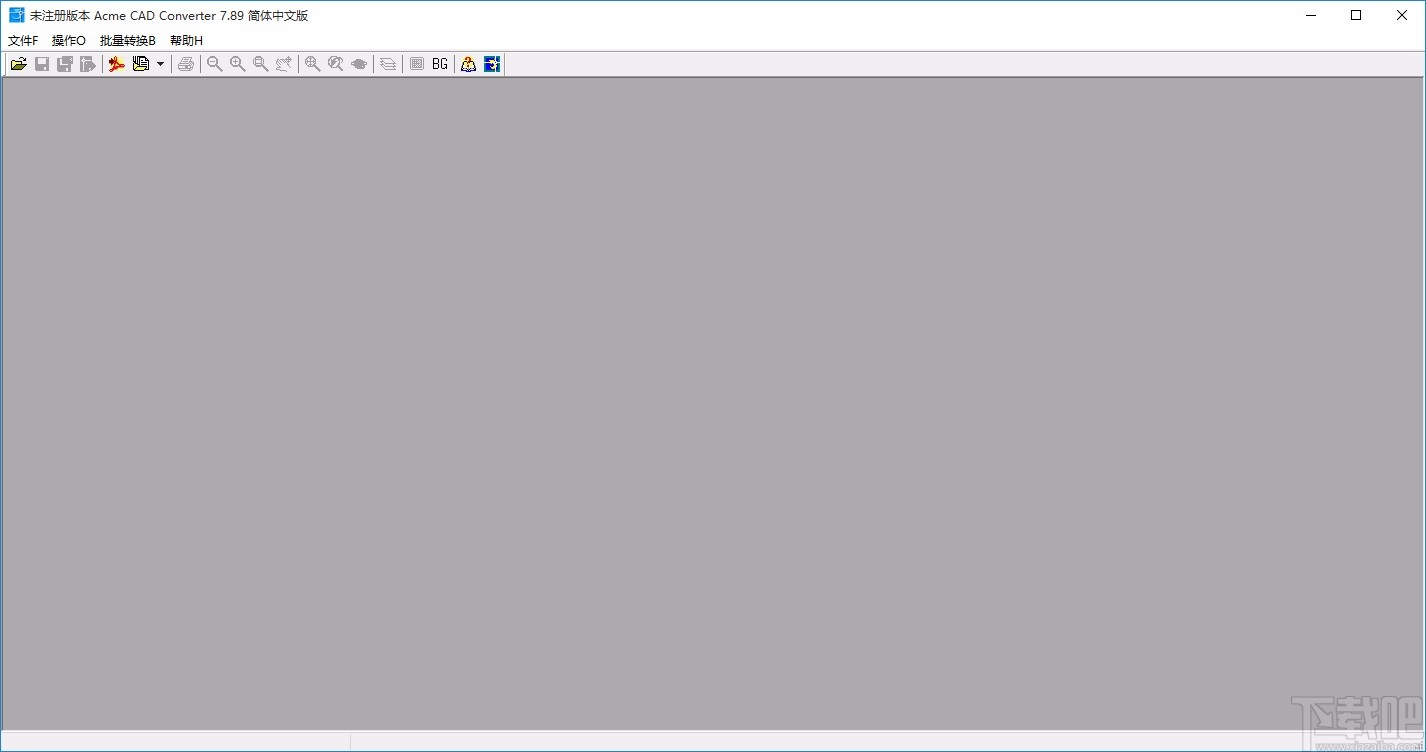Click the Acme CAD Converter logo icon
The image size is (1426, 752).
coord(491,63)
